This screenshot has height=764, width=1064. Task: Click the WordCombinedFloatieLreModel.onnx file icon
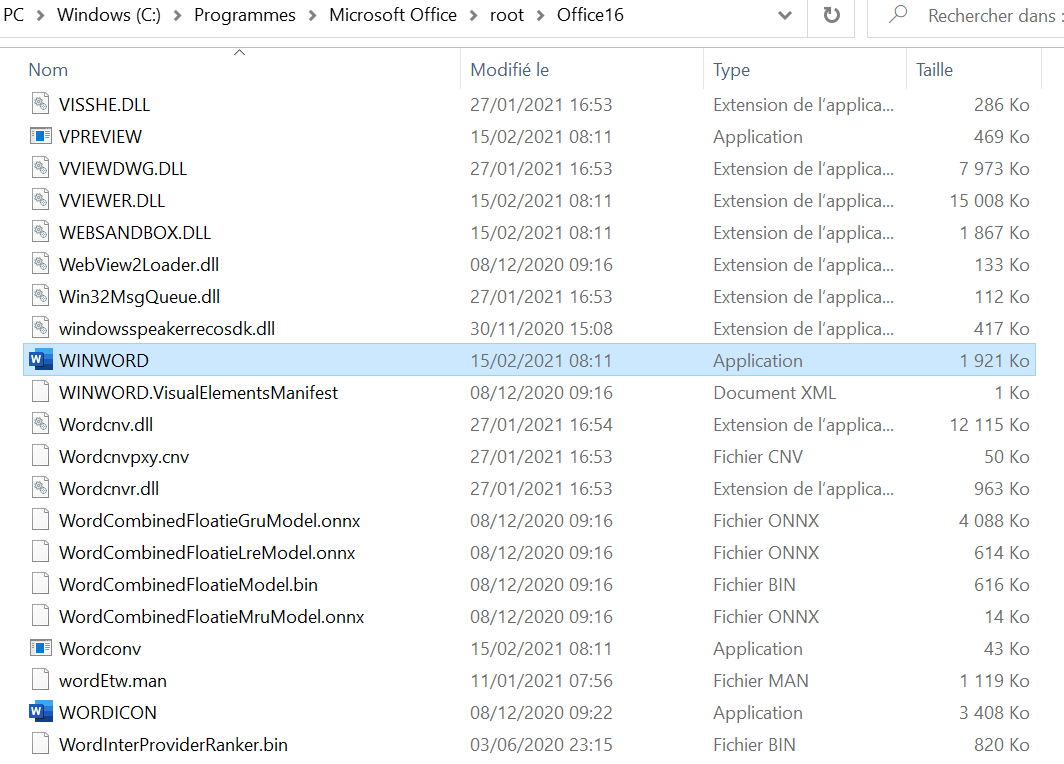tap(41, 552)
